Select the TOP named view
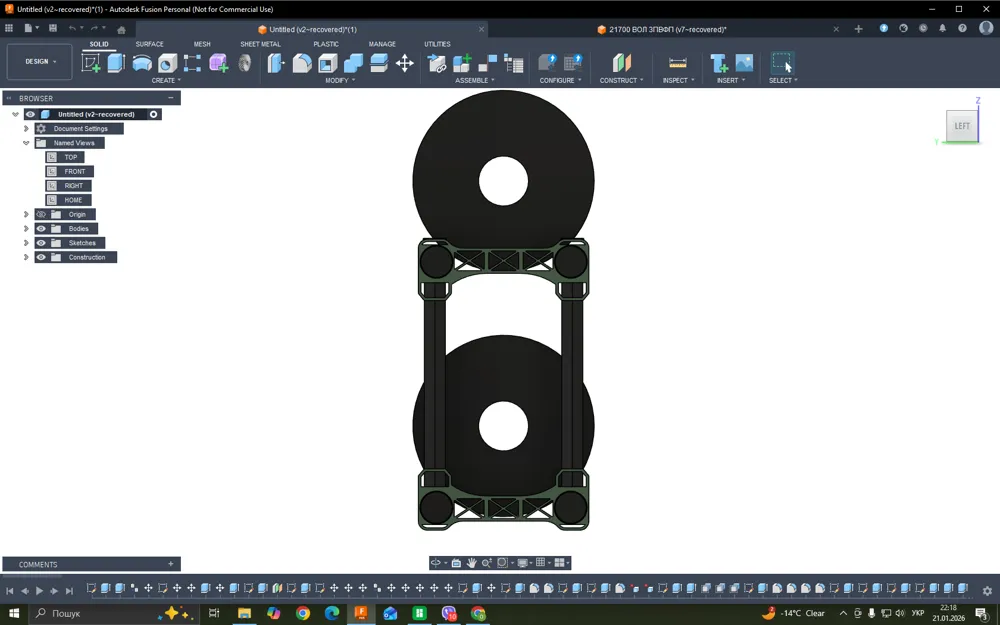This screenshot has height=625, width=1000. 65,157
